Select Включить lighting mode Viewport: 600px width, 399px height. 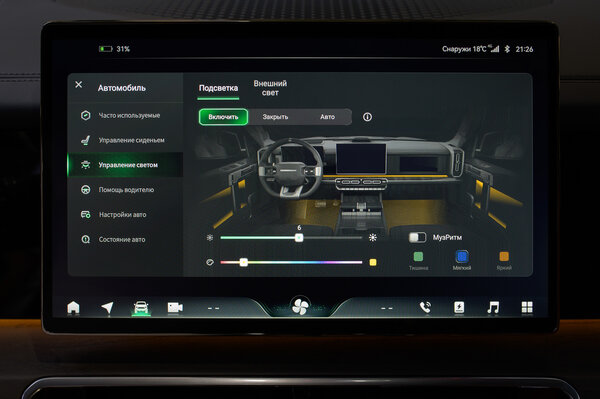[223, 117]
